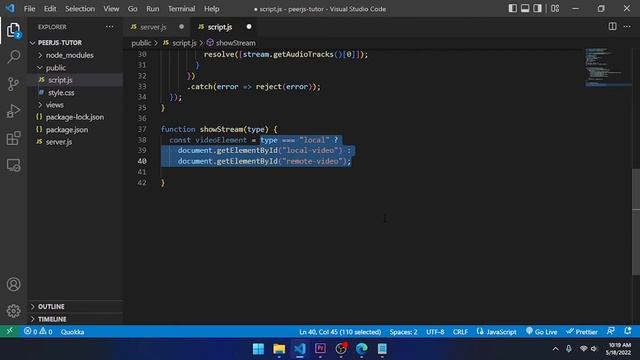Click Quokka in the status bar
The height and width of the screenshot is (360, 640).
point(72,332)
